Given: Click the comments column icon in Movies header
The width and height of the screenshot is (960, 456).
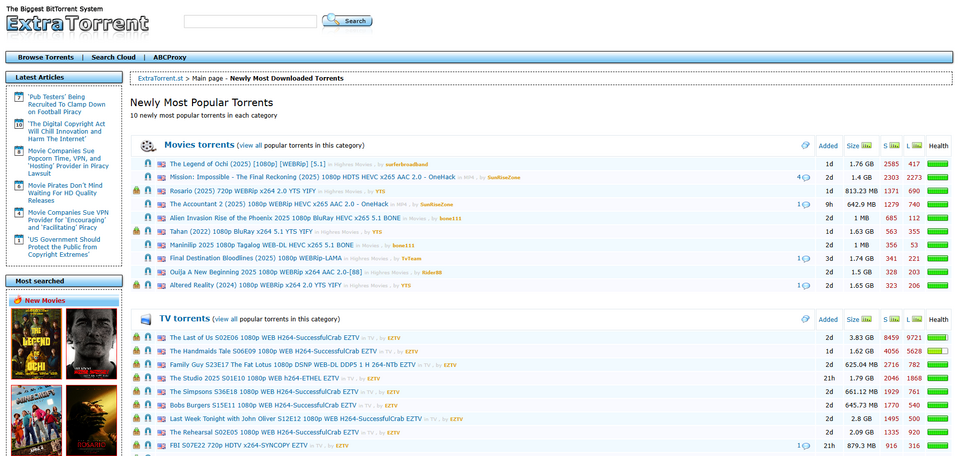Looking at the screenshot, I should (806, 146).
